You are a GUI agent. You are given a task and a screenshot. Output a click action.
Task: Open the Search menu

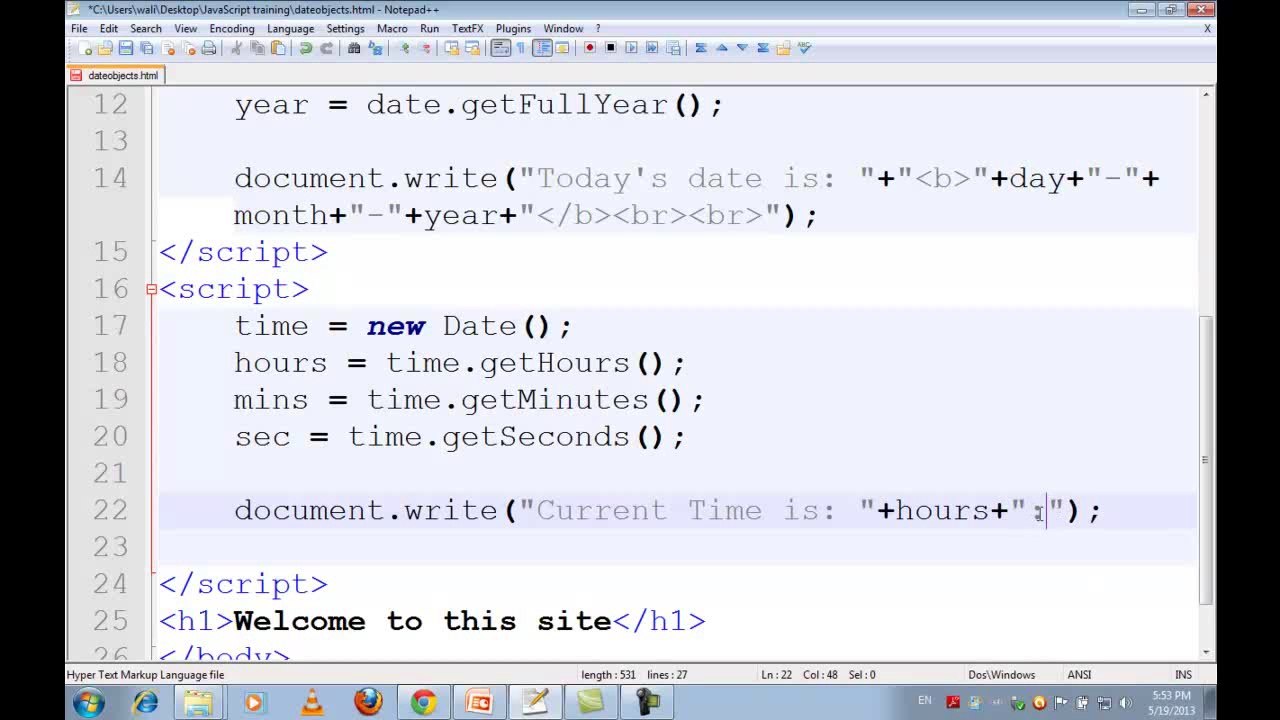click(x=146, y=29)
